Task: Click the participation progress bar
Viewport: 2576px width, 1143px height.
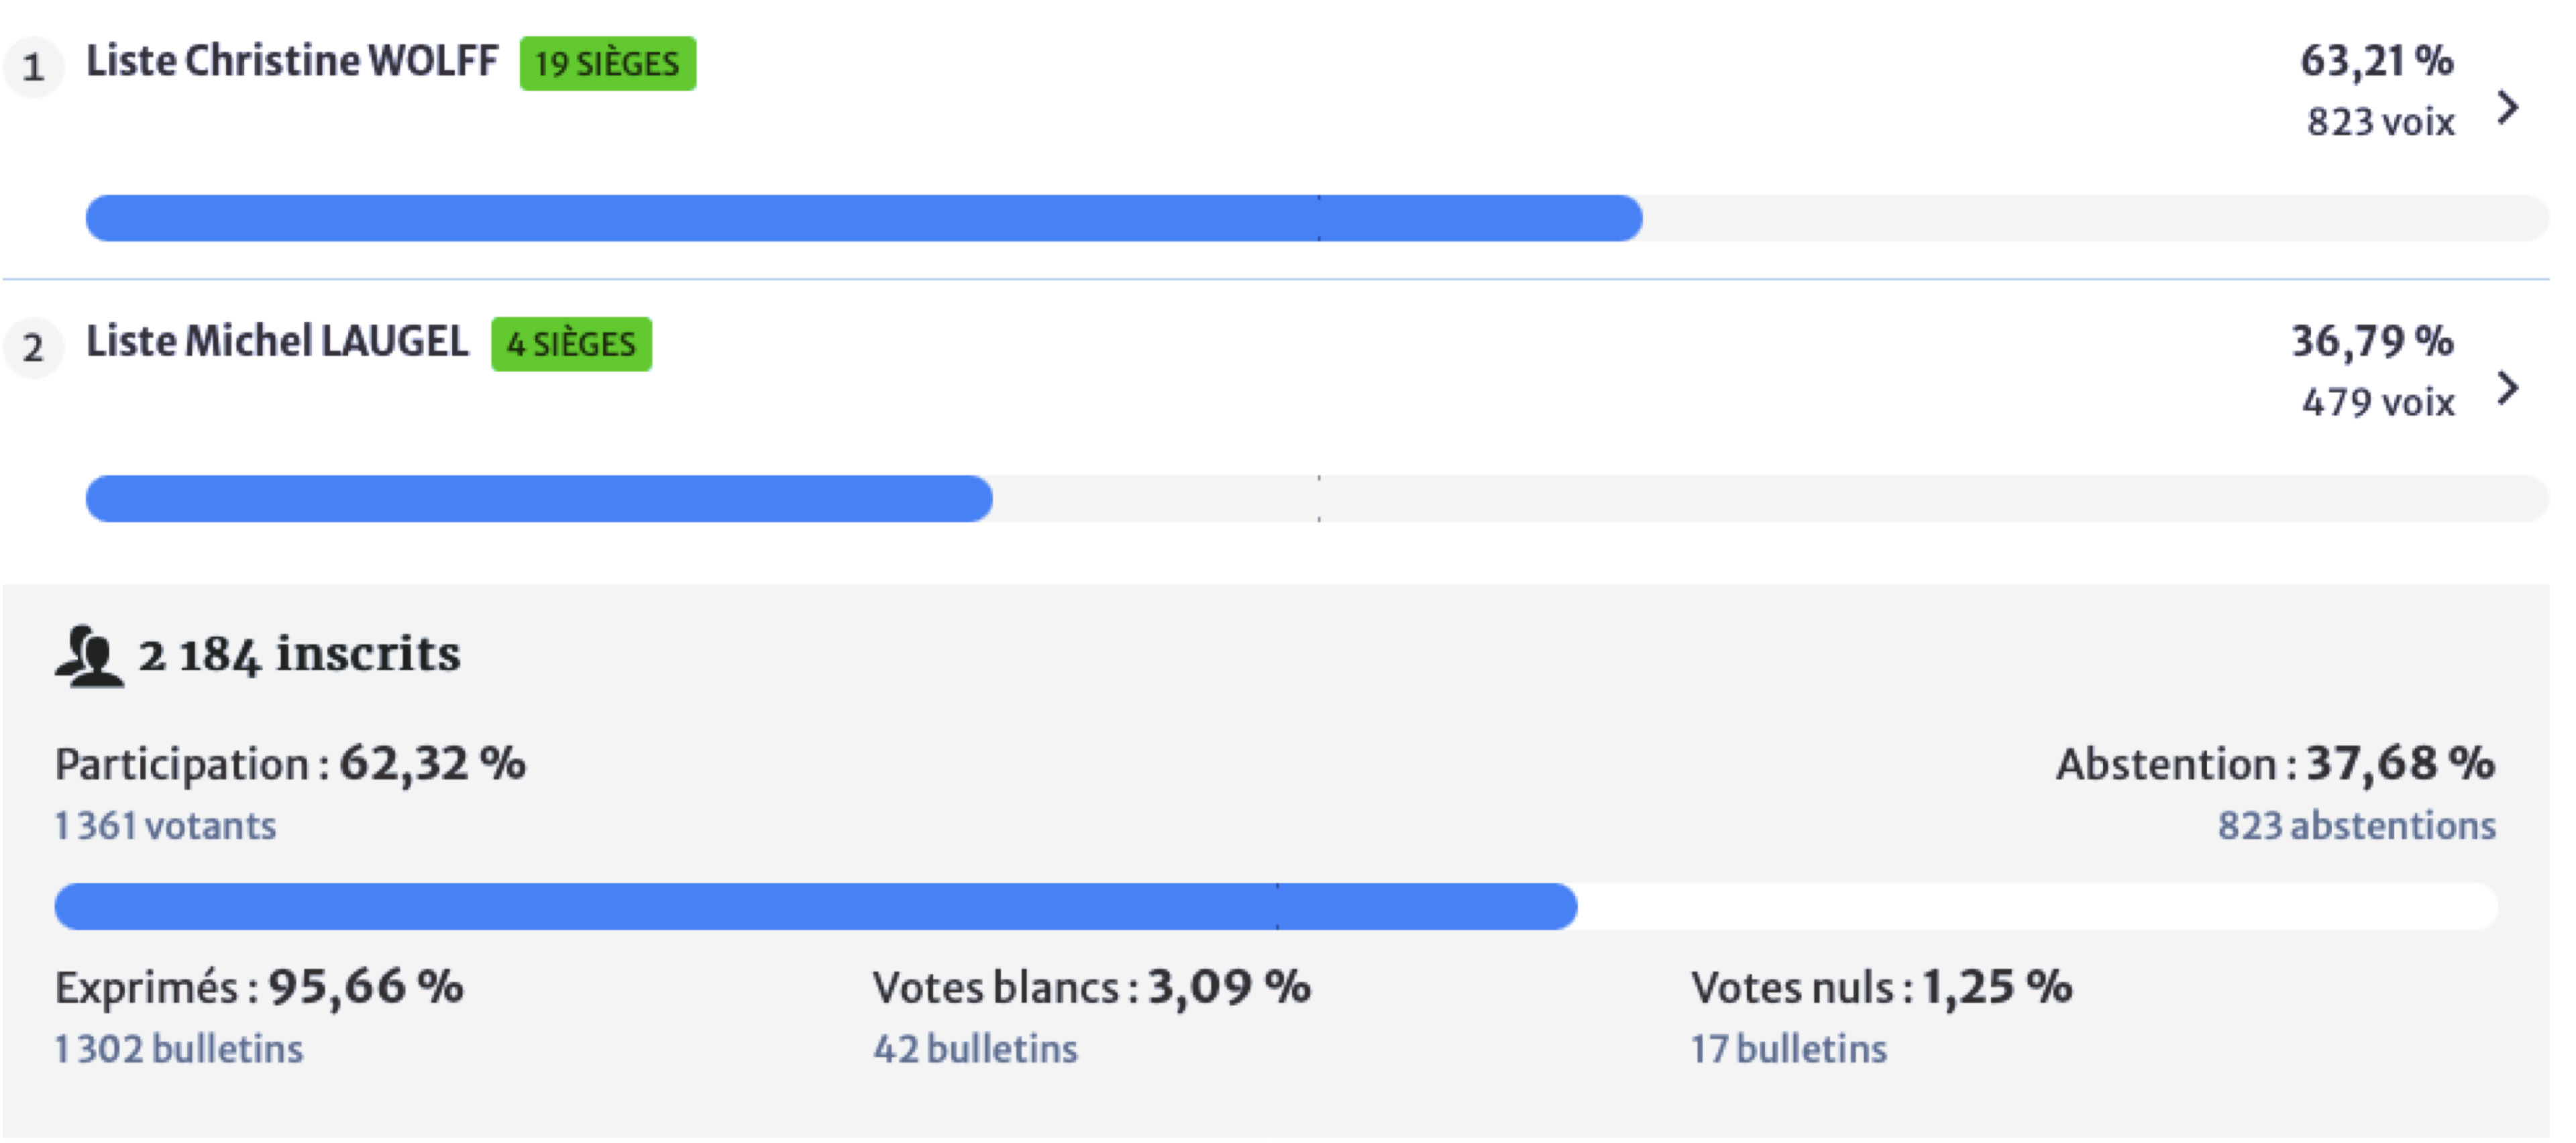Action: click(815, 906)
